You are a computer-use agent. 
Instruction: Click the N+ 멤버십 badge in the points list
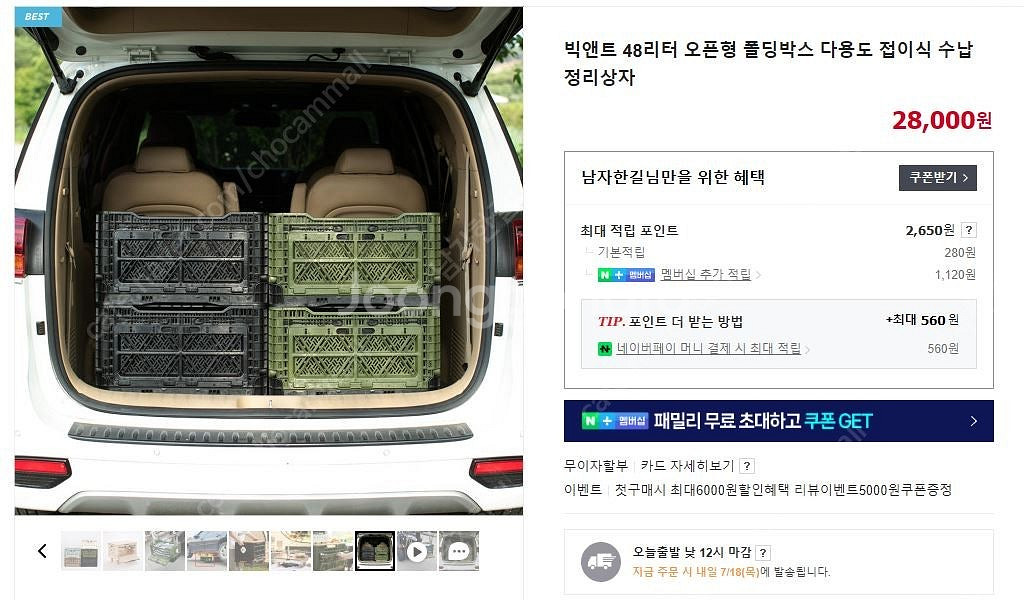pos(626,275)
